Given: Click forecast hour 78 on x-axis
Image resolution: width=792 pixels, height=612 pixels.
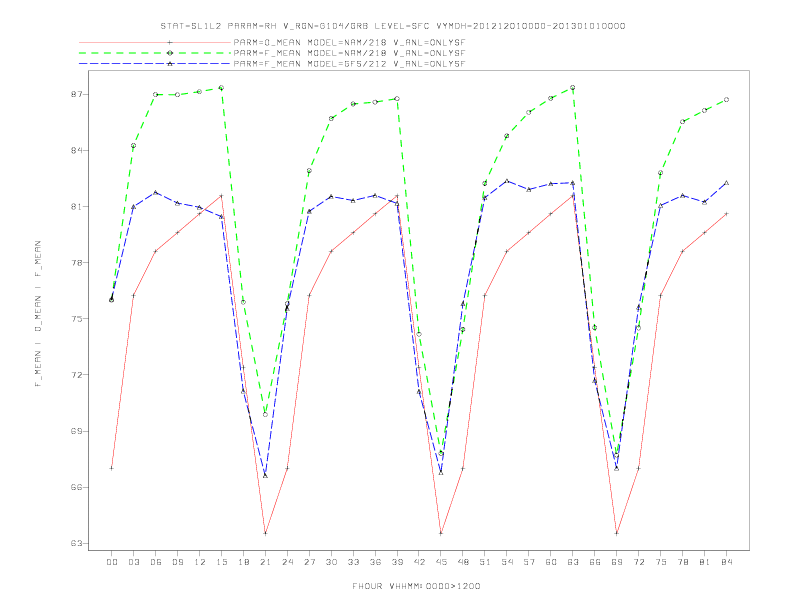Looking at the screenshot, I should pos(683,562).
